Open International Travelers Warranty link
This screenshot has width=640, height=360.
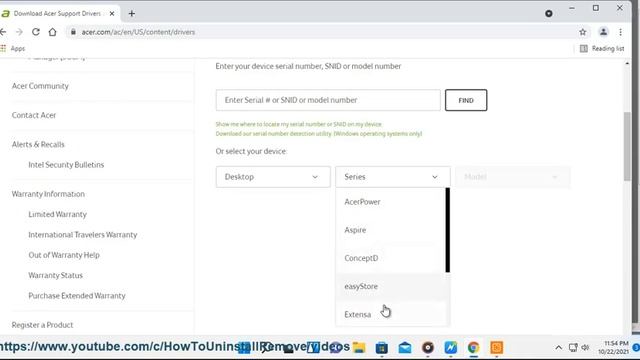(83, 235)
